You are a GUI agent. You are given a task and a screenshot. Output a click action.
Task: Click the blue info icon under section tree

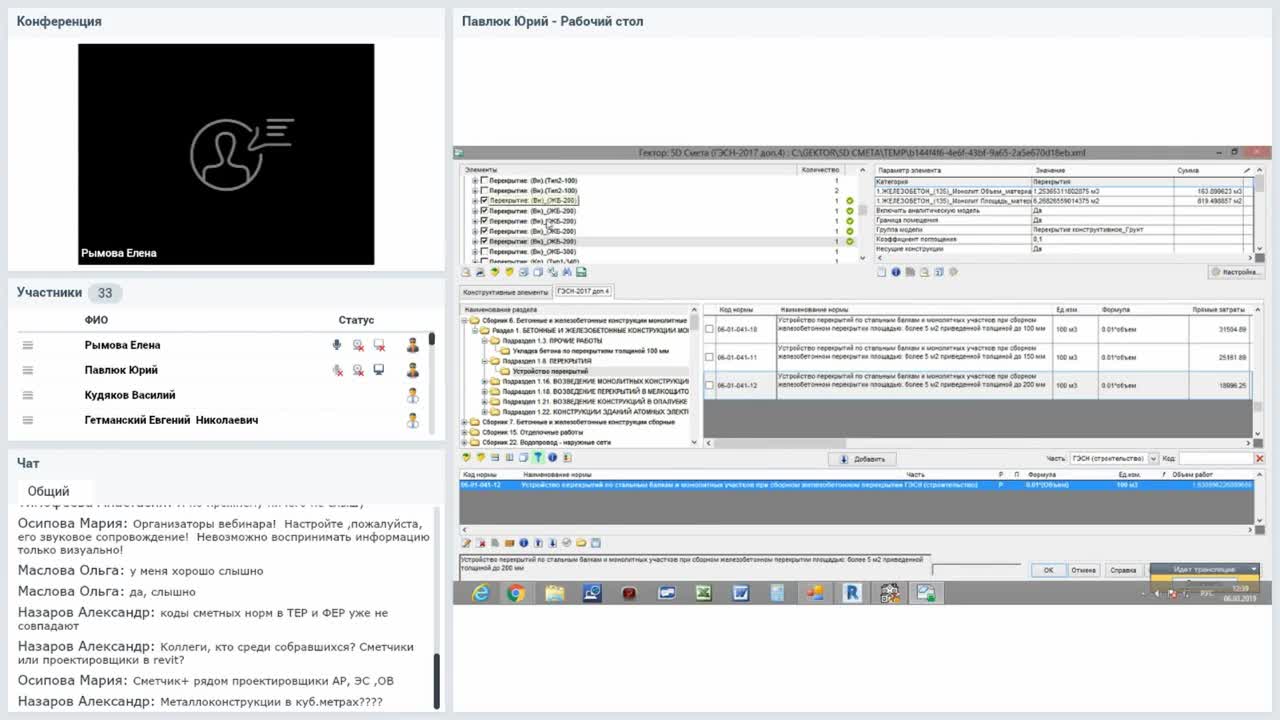pos(552,457)
